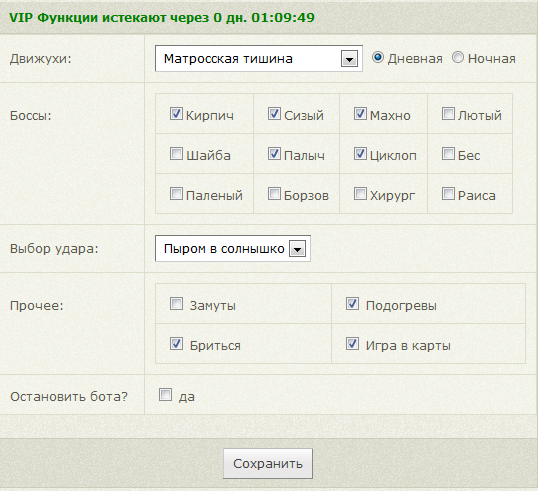The width and height of the screenshot is (538, 491).
Task: Check the Борзов checkbox
Action: click(274, 194)
